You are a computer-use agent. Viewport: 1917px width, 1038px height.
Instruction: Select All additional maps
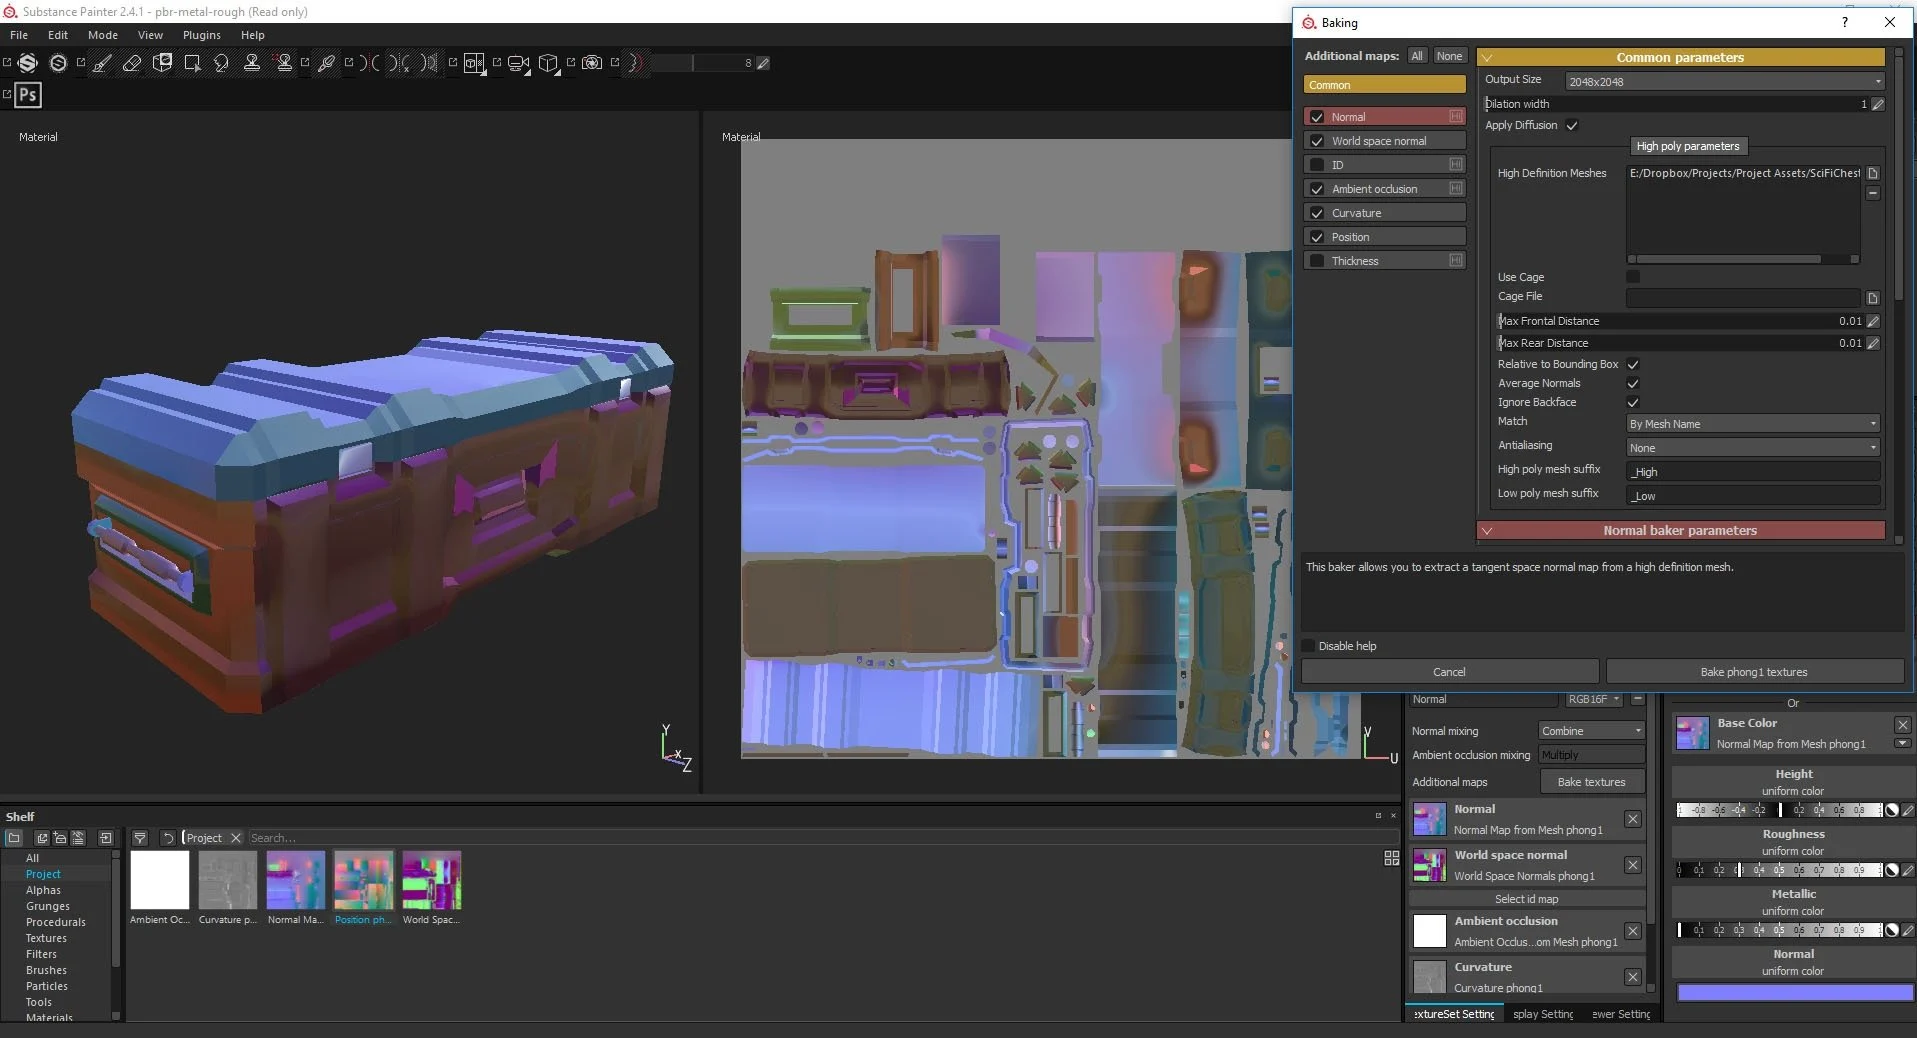click(1417, 56)
